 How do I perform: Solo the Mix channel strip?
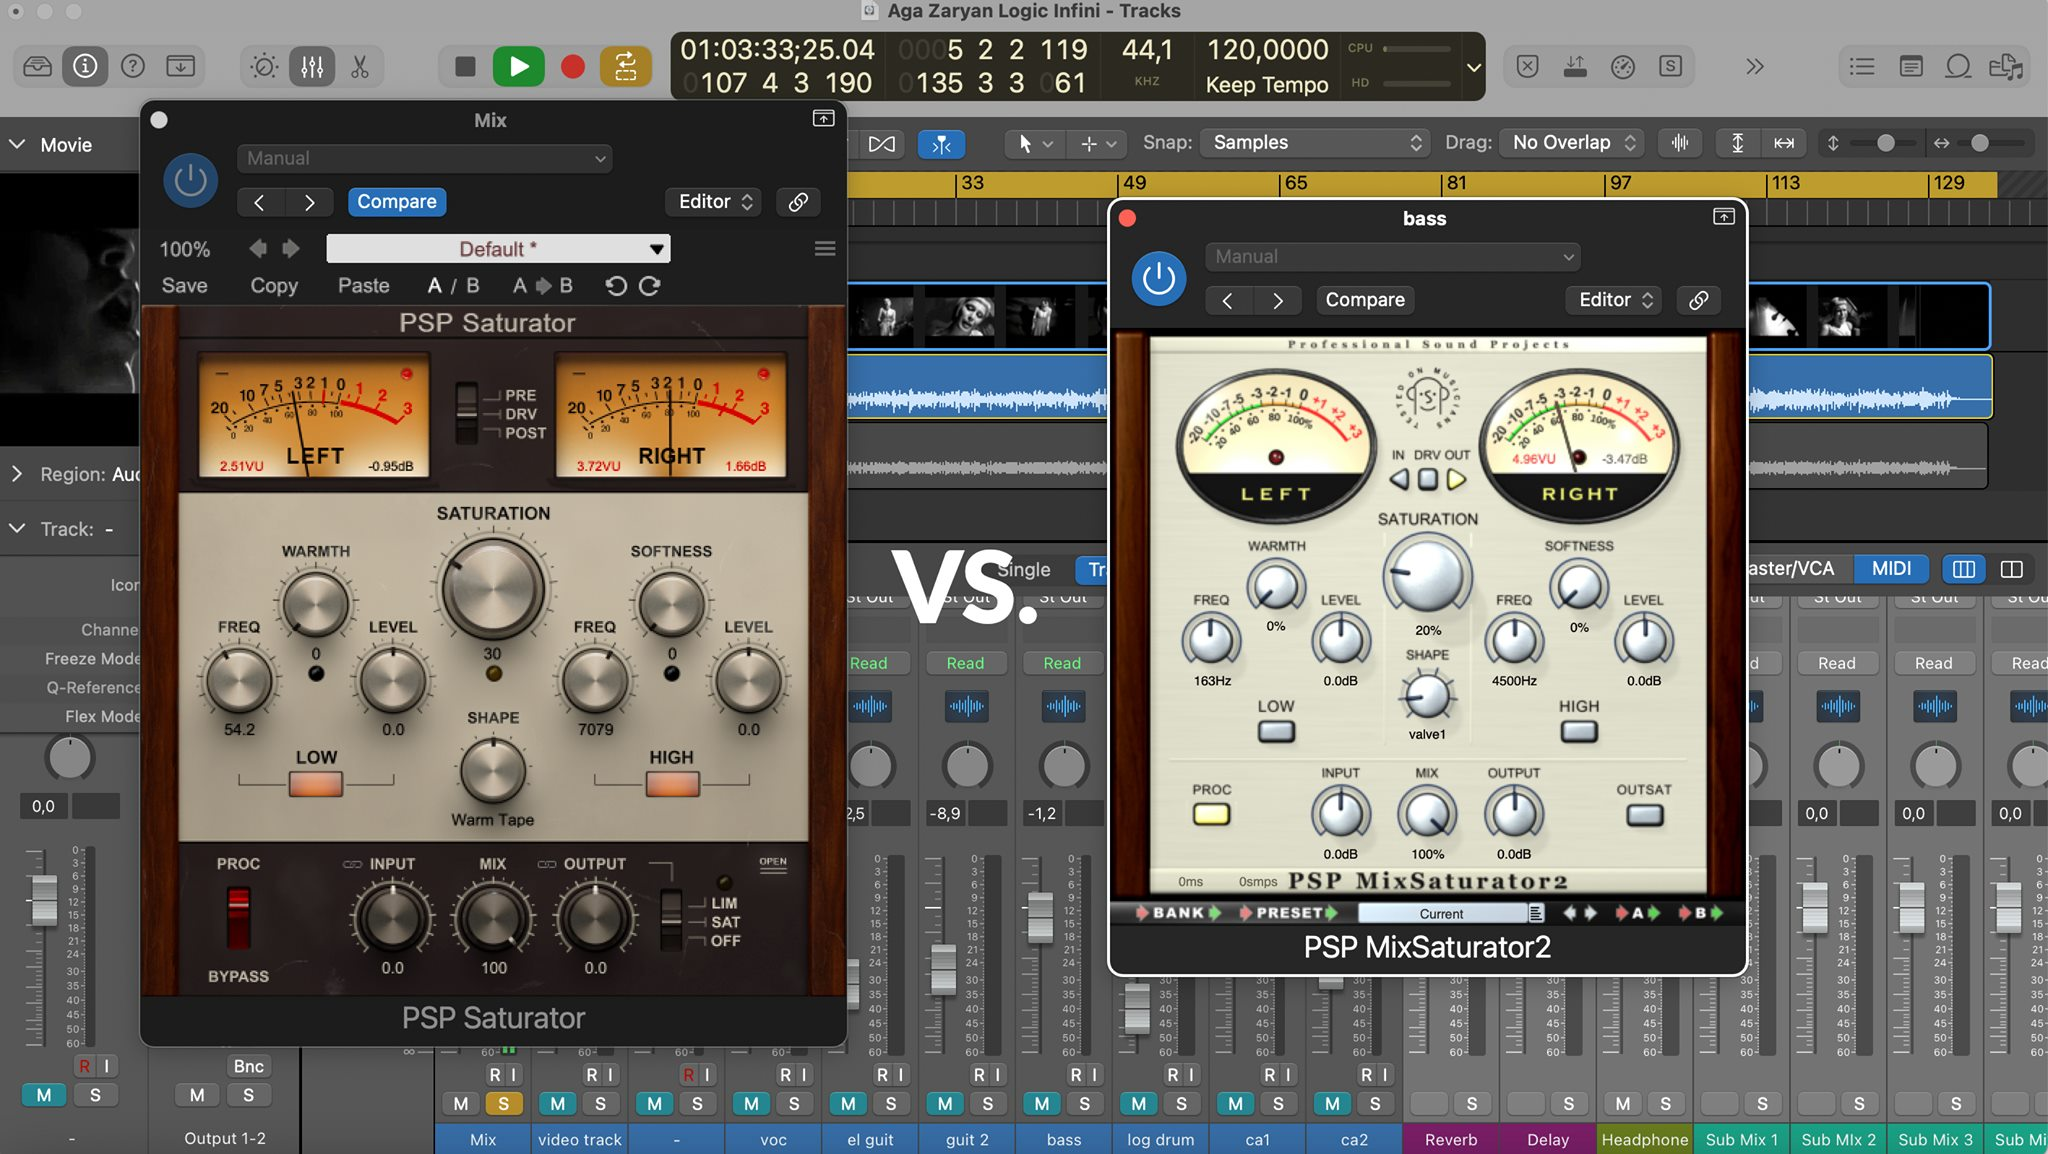point(503,1103)
